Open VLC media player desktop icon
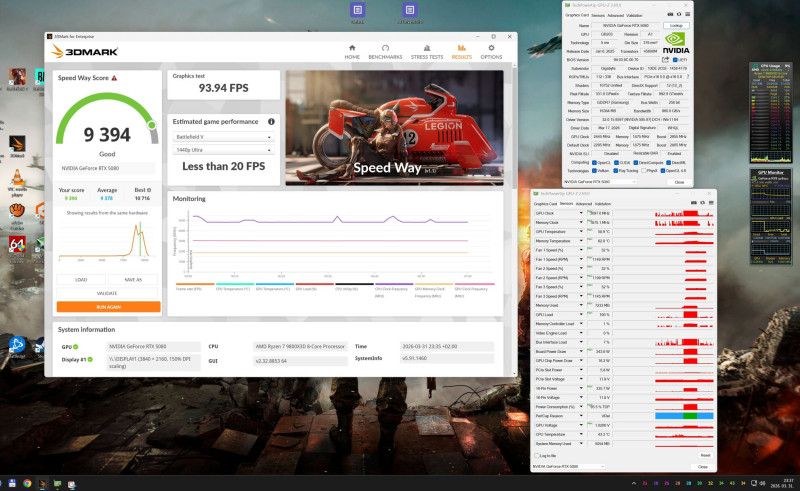Viewport: 800px width, 491px height. pos(17,183)
